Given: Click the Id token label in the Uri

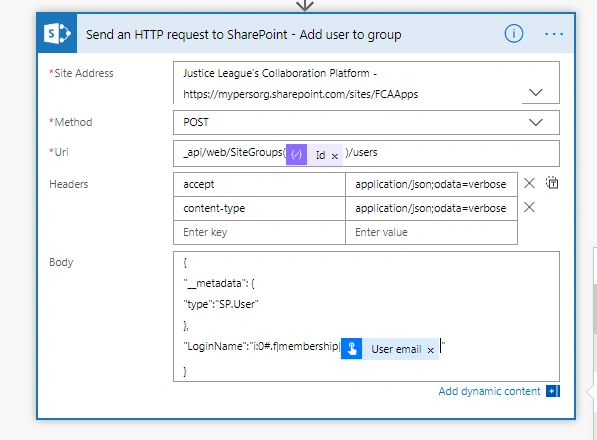Looking at the screenshot, I should (x=320, y=155).
